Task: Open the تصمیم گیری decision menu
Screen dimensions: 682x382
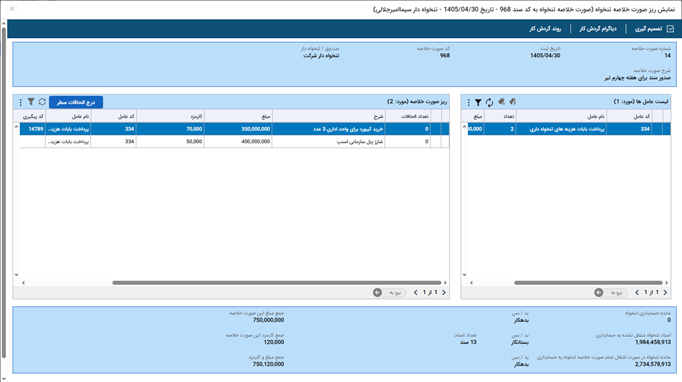Action: (654, 29)
